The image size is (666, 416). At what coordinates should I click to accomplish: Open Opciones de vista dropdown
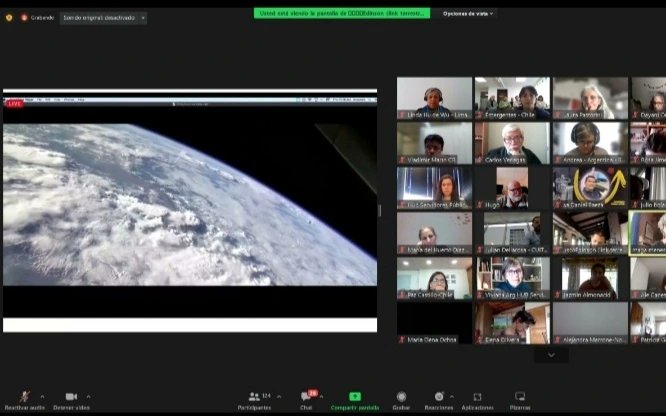tap(468, 14)
